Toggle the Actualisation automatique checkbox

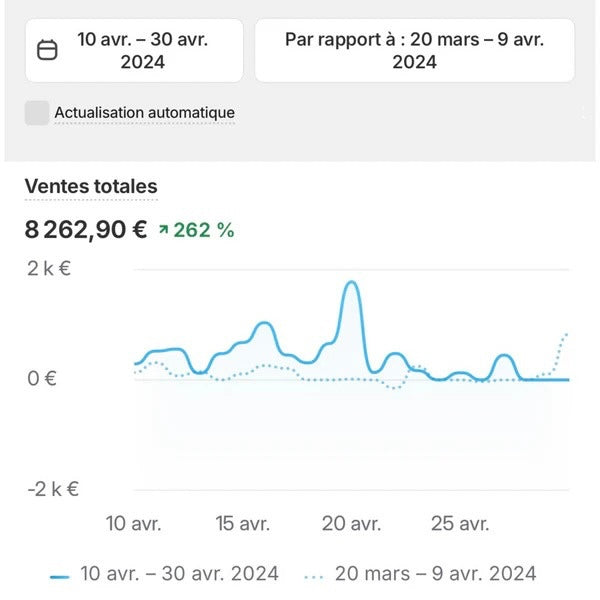click(37, 113)
